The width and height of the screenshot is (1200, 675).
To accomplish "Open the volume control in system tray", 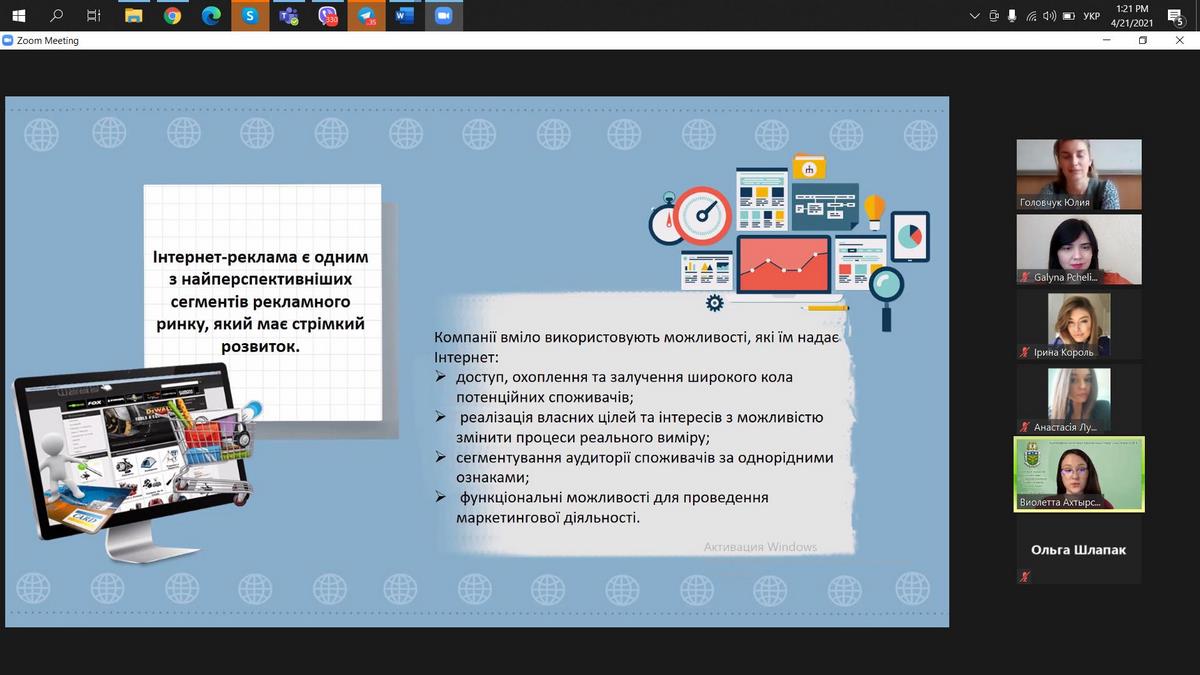I will coord(1049,16).
